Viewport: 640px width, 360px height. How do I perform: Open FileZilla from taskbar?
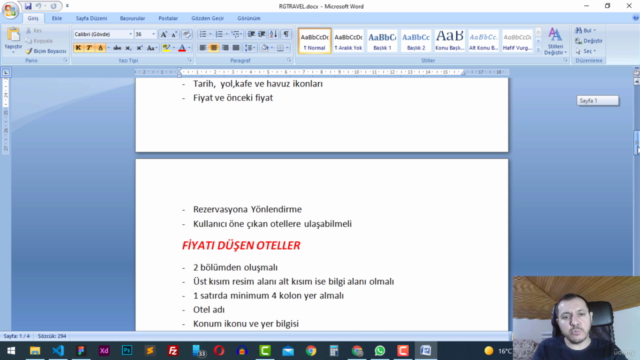(x=173, y=351)
